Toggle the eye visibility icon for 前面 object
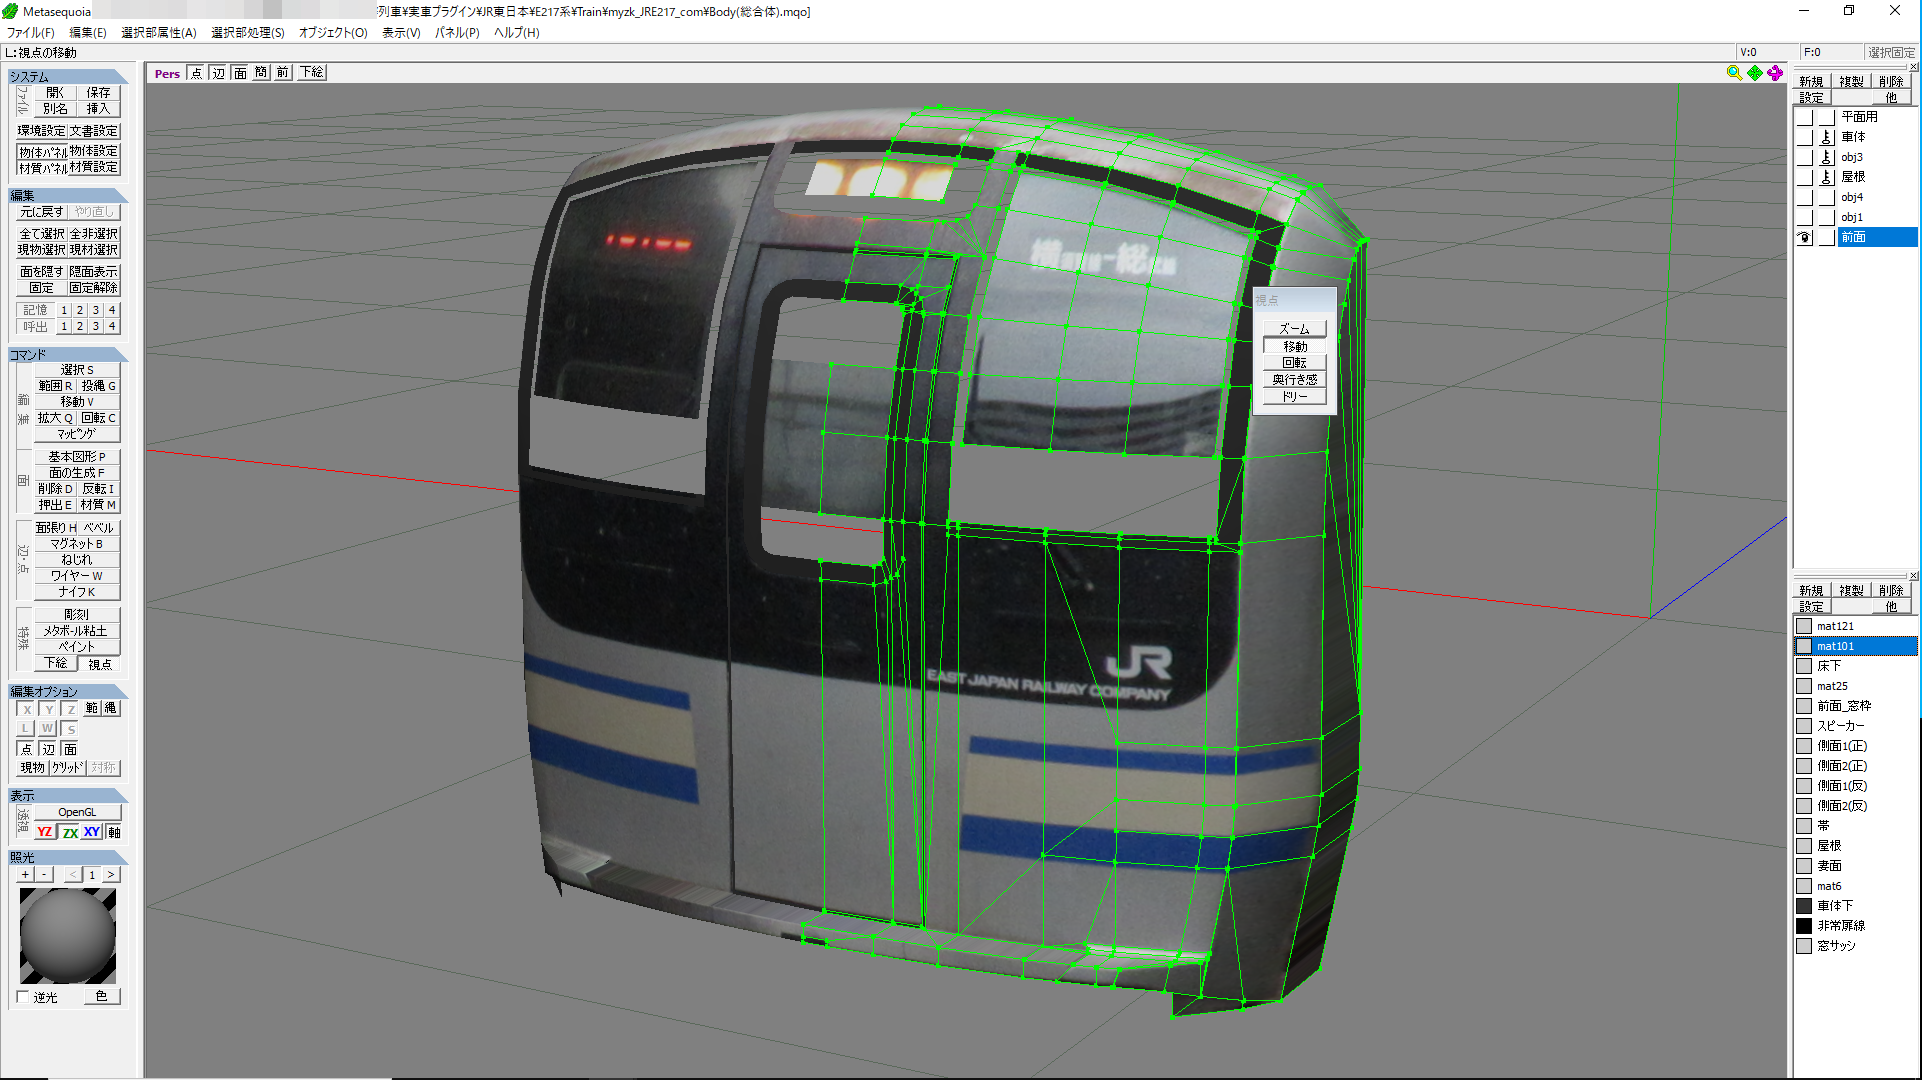 pos(1805,237)
